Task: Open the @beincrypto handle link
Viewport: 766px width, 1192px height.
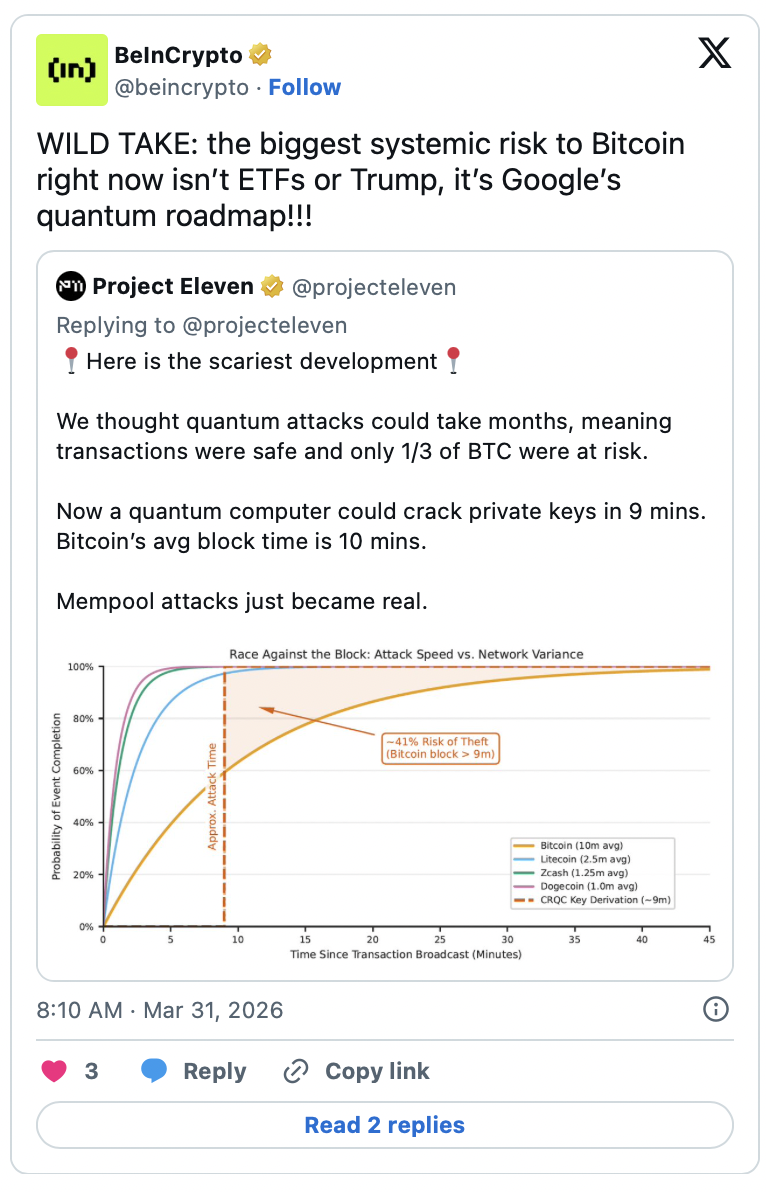Action: click(182, 87)
